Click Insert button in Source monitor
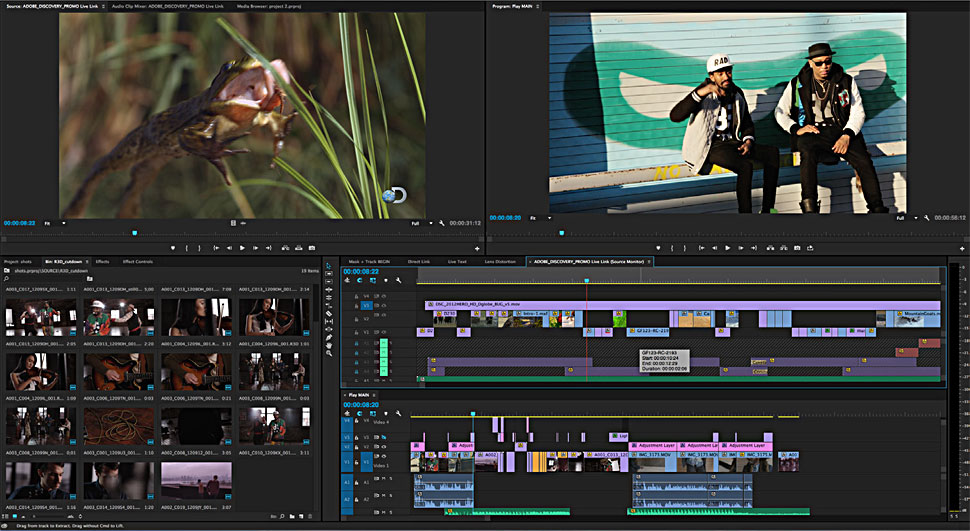The height and width of the screenshot is (531, 970). [285, 248]
